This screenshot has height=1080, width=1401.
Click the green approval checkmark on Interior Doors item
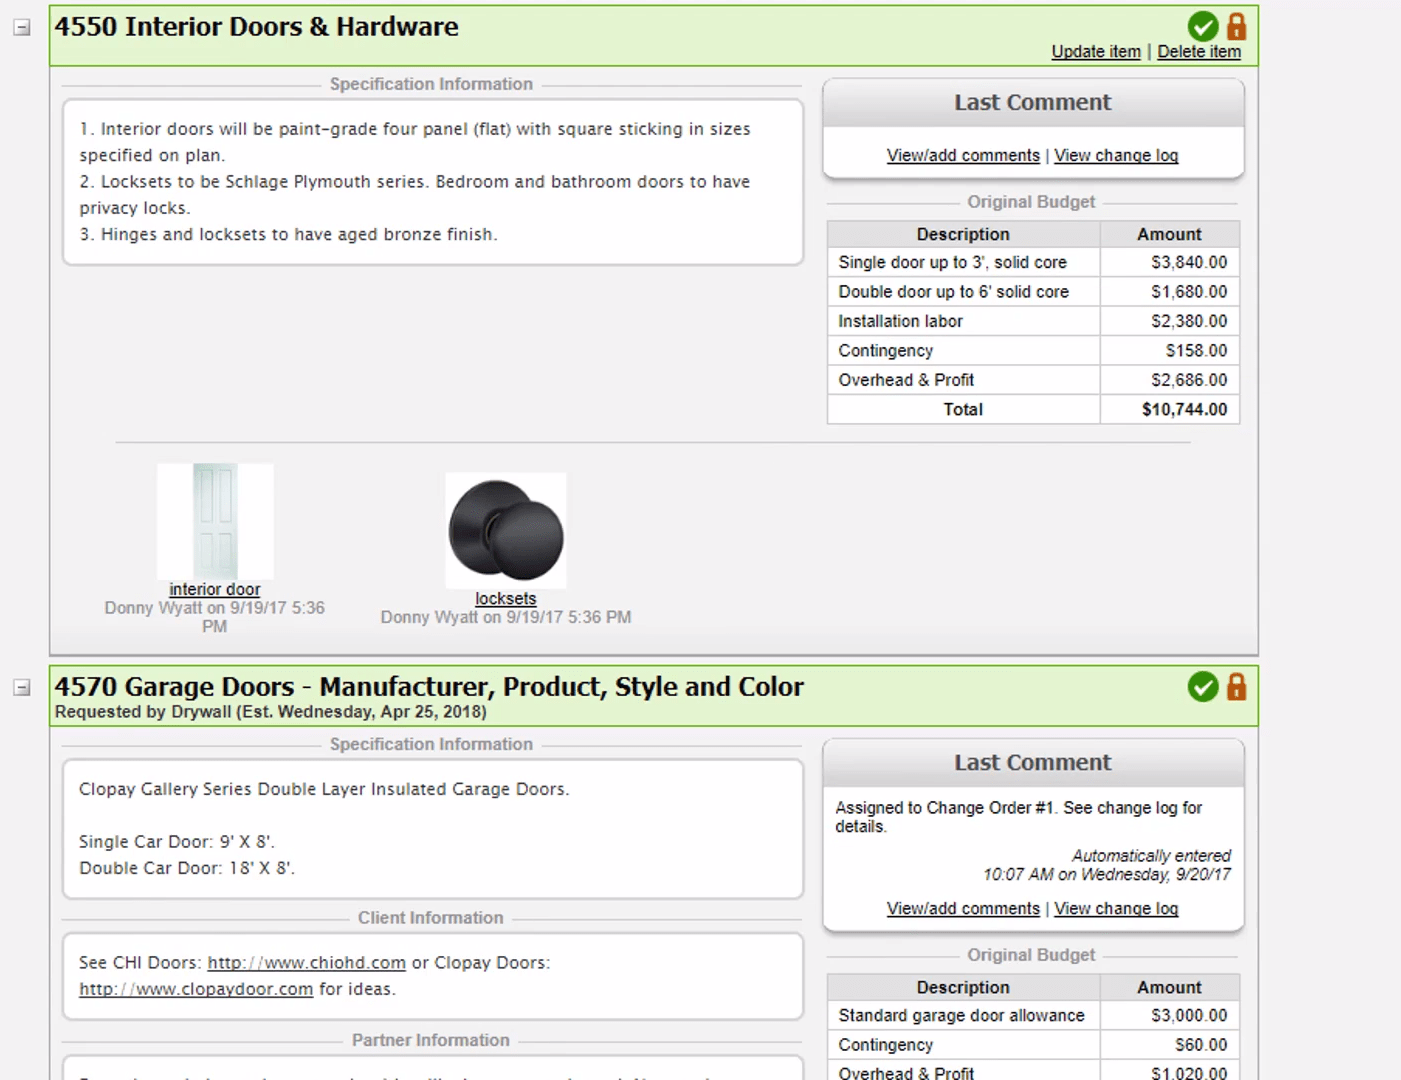coord(1203,27)
